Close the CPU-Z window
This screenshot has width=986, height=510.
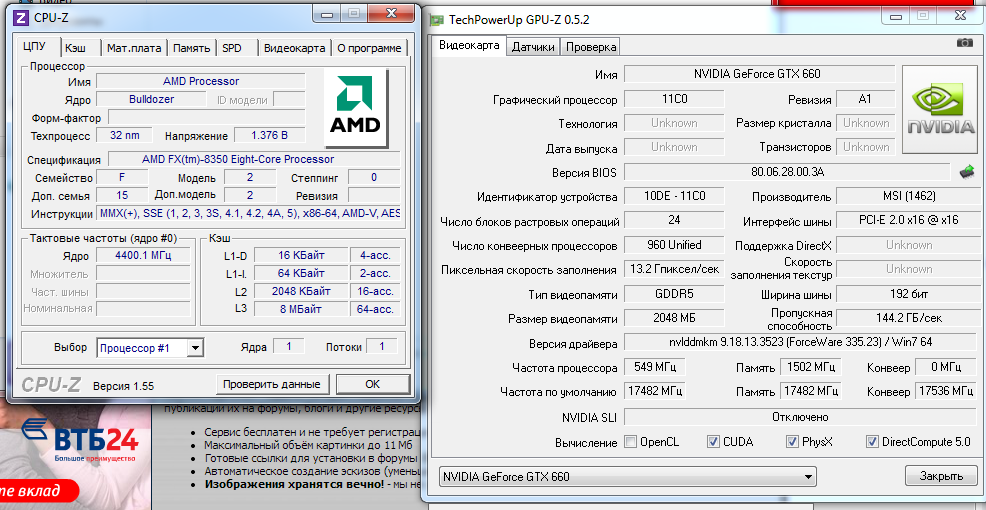[x=392, y=12]
